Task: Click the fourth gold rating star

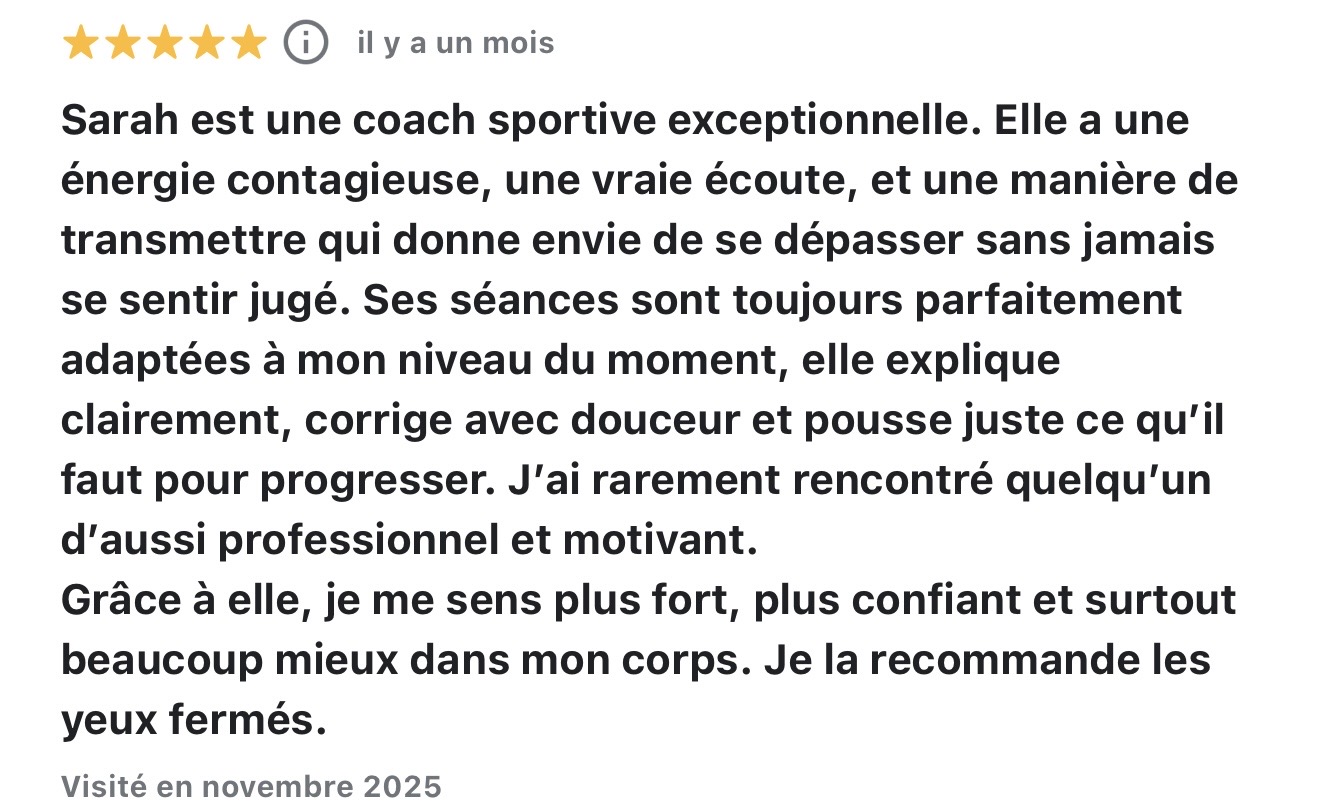Action: coord(205,44)
